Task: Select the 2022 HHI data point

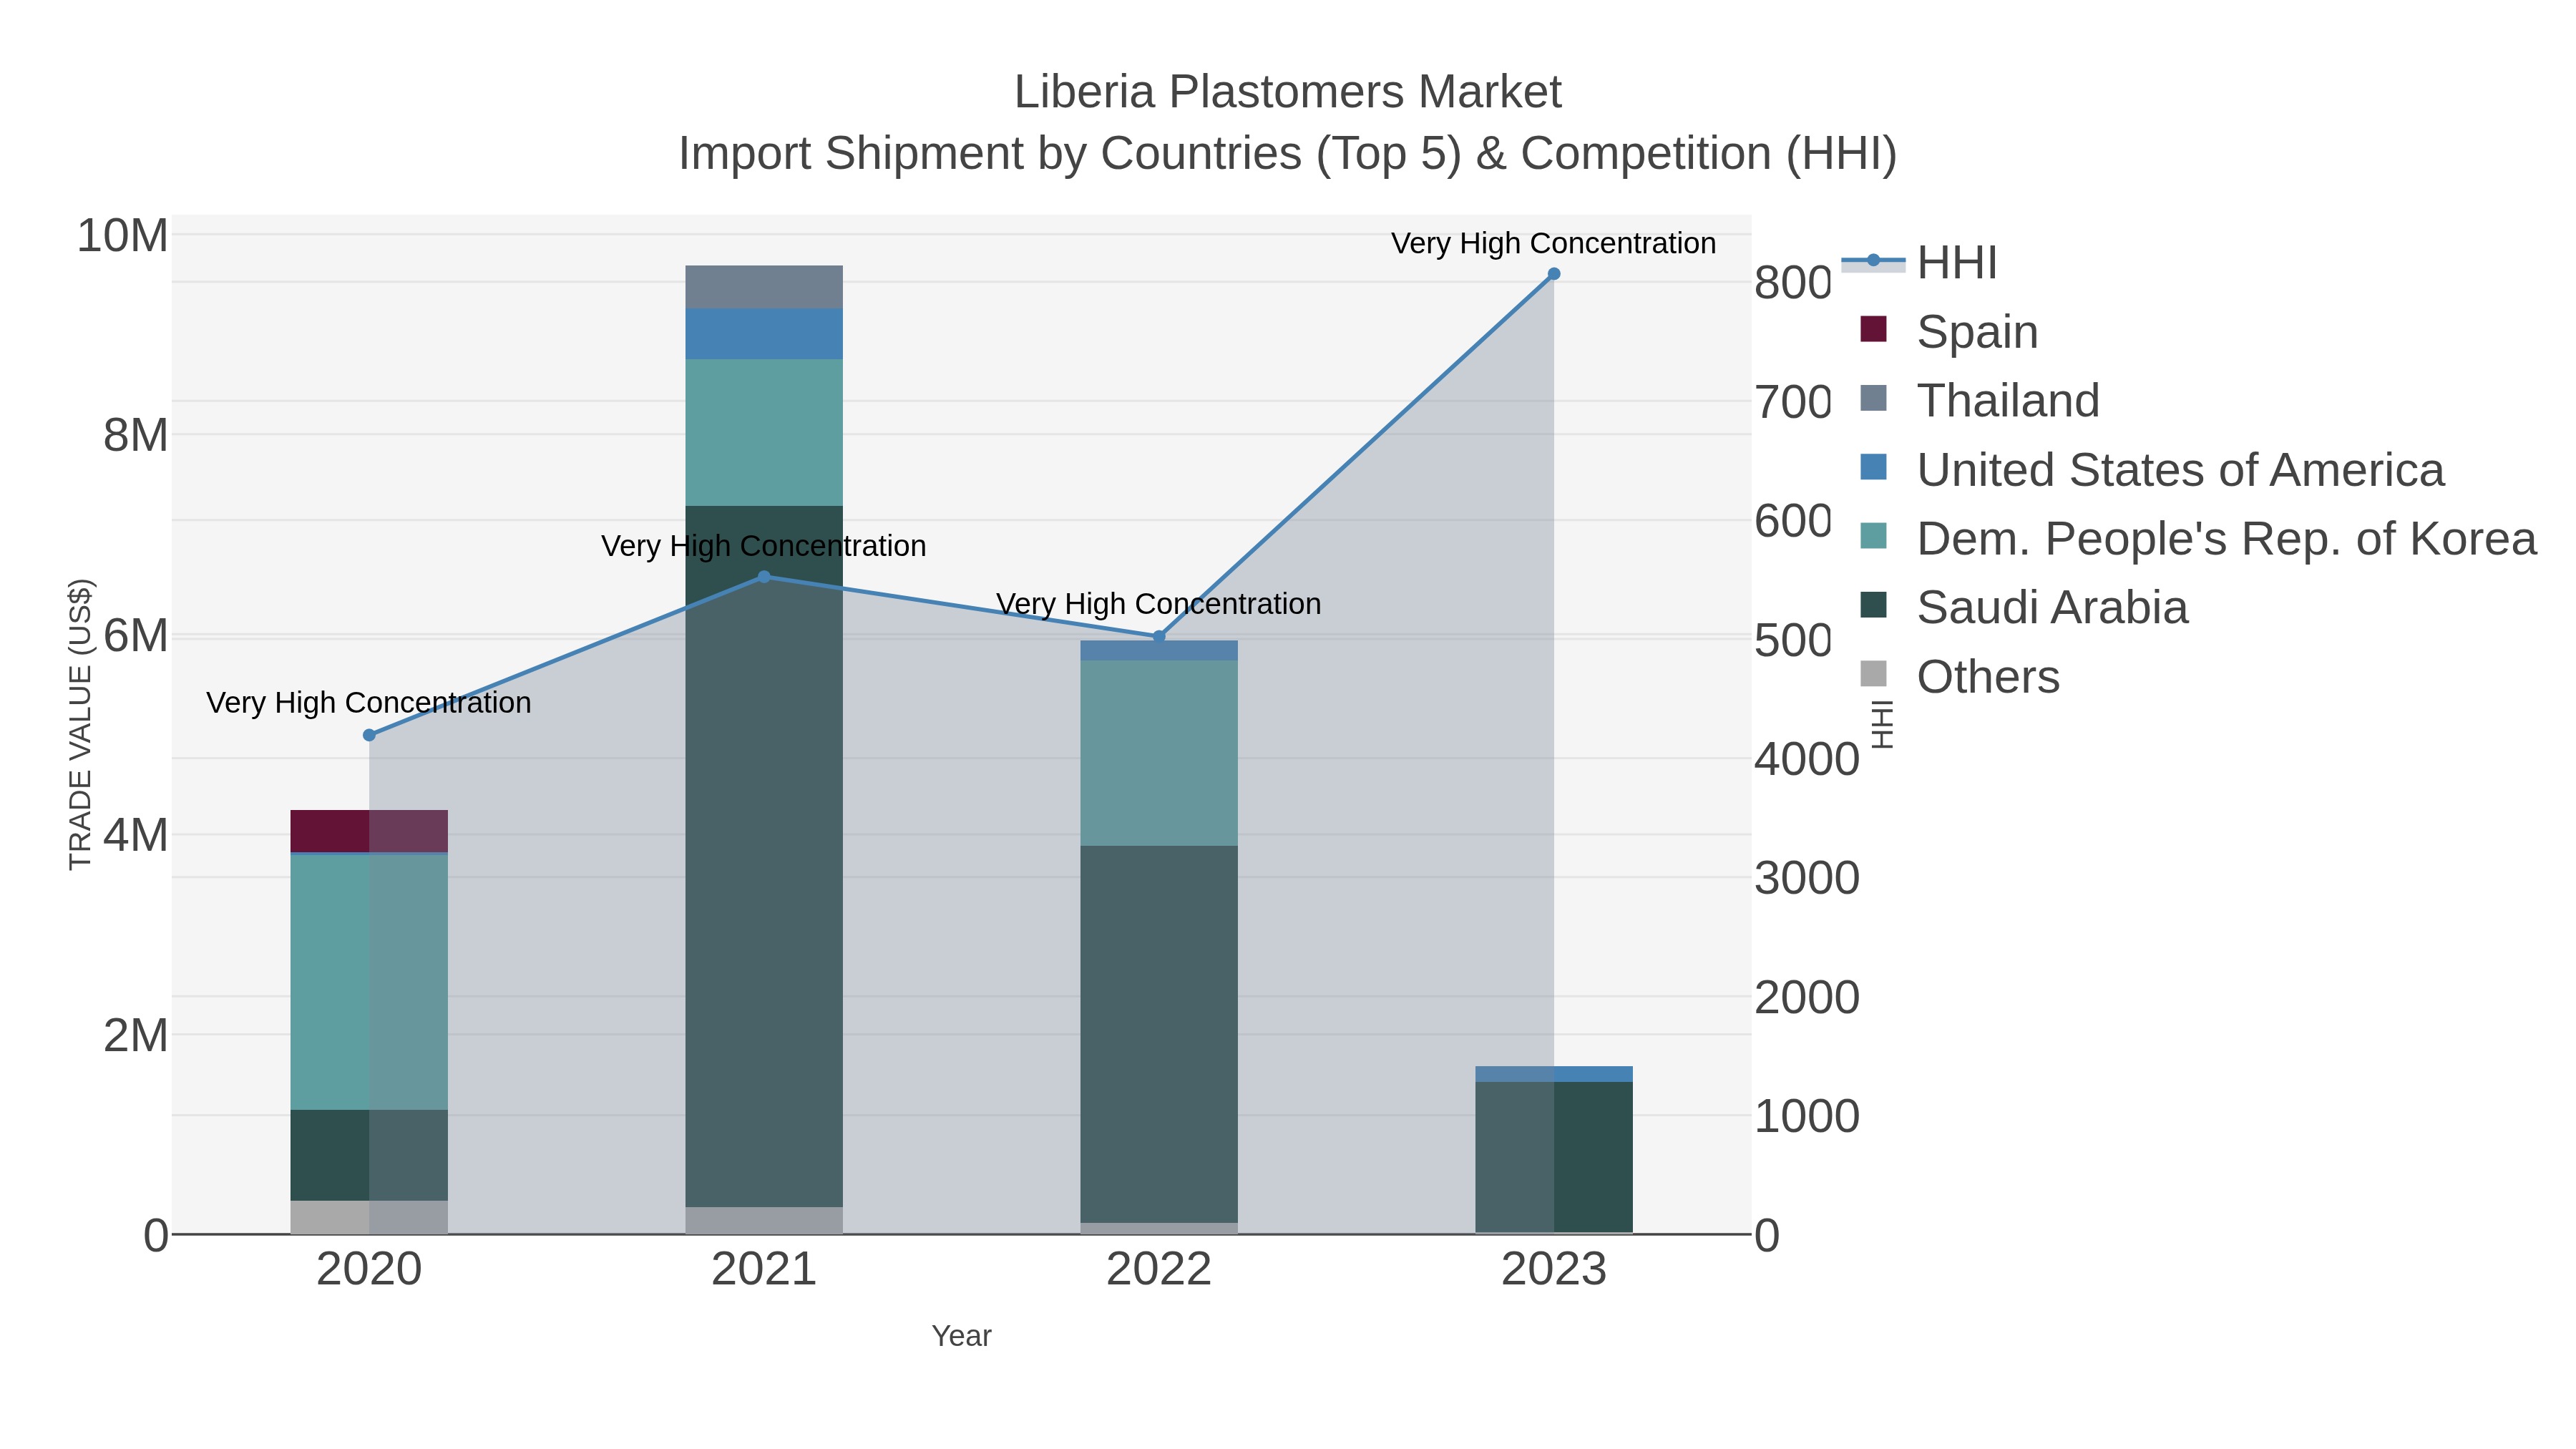Action: pyautogui.click(x=1159, y=636)
